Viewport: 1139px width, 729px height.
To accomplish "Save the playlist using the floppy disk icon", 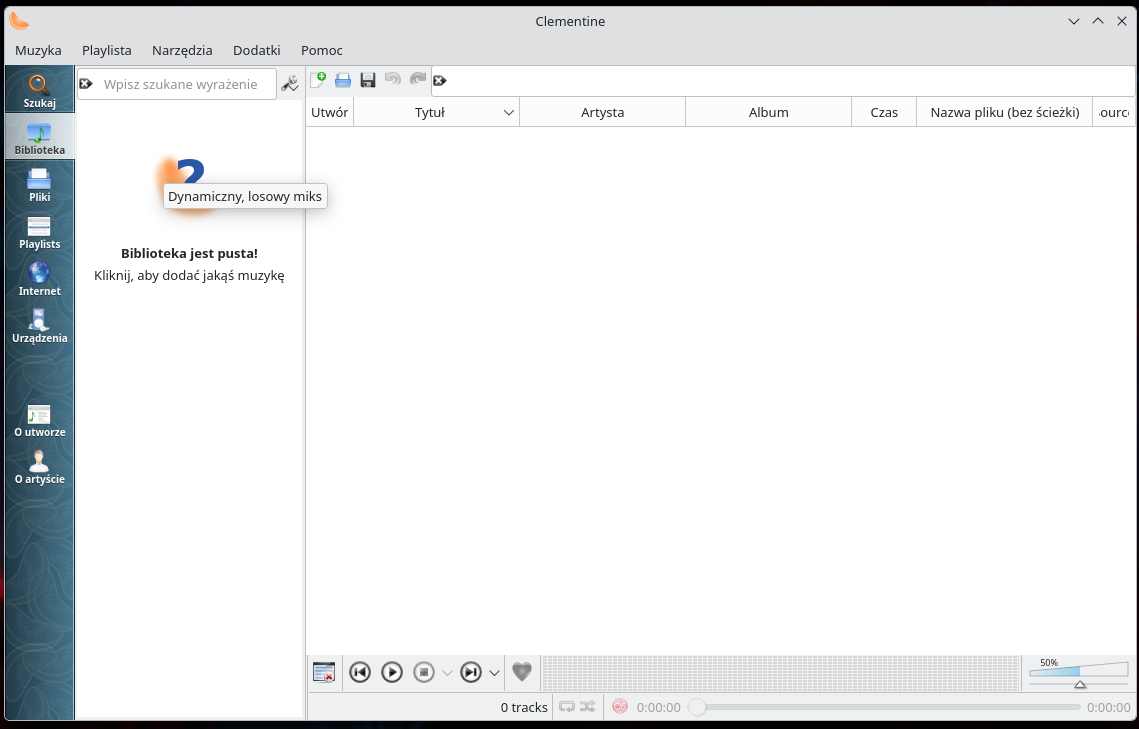I will pyautogui.click(x=368, y=80).
